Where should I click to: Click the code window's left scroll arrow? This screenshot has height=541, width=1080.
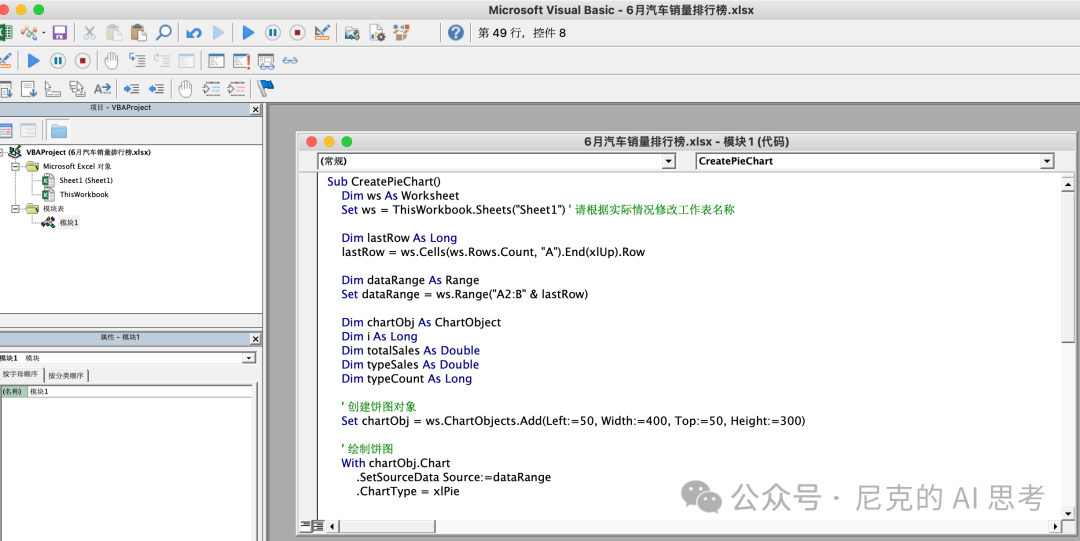[333, 527]
